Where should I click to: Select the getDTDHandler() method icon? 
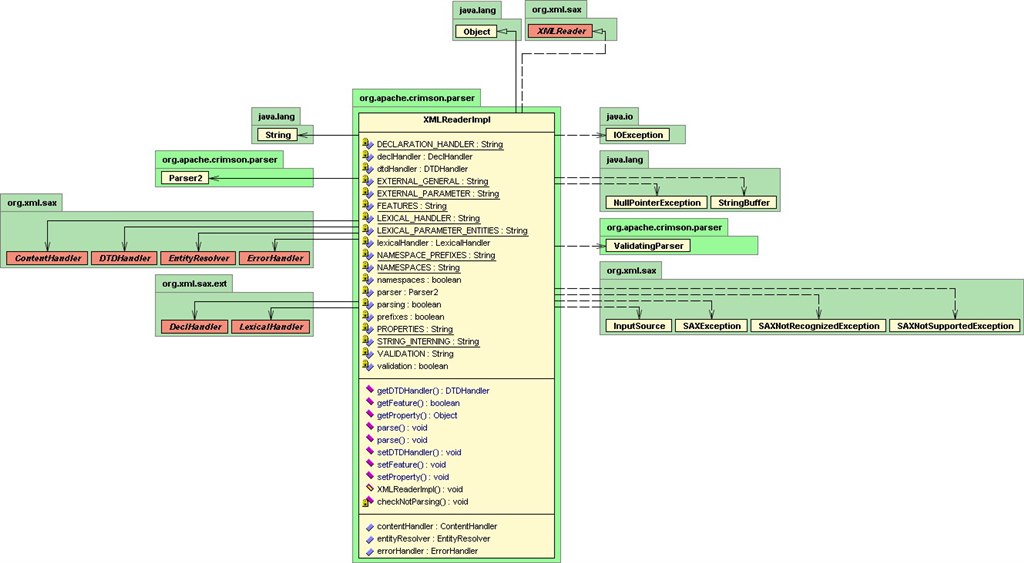pos(370,390)
